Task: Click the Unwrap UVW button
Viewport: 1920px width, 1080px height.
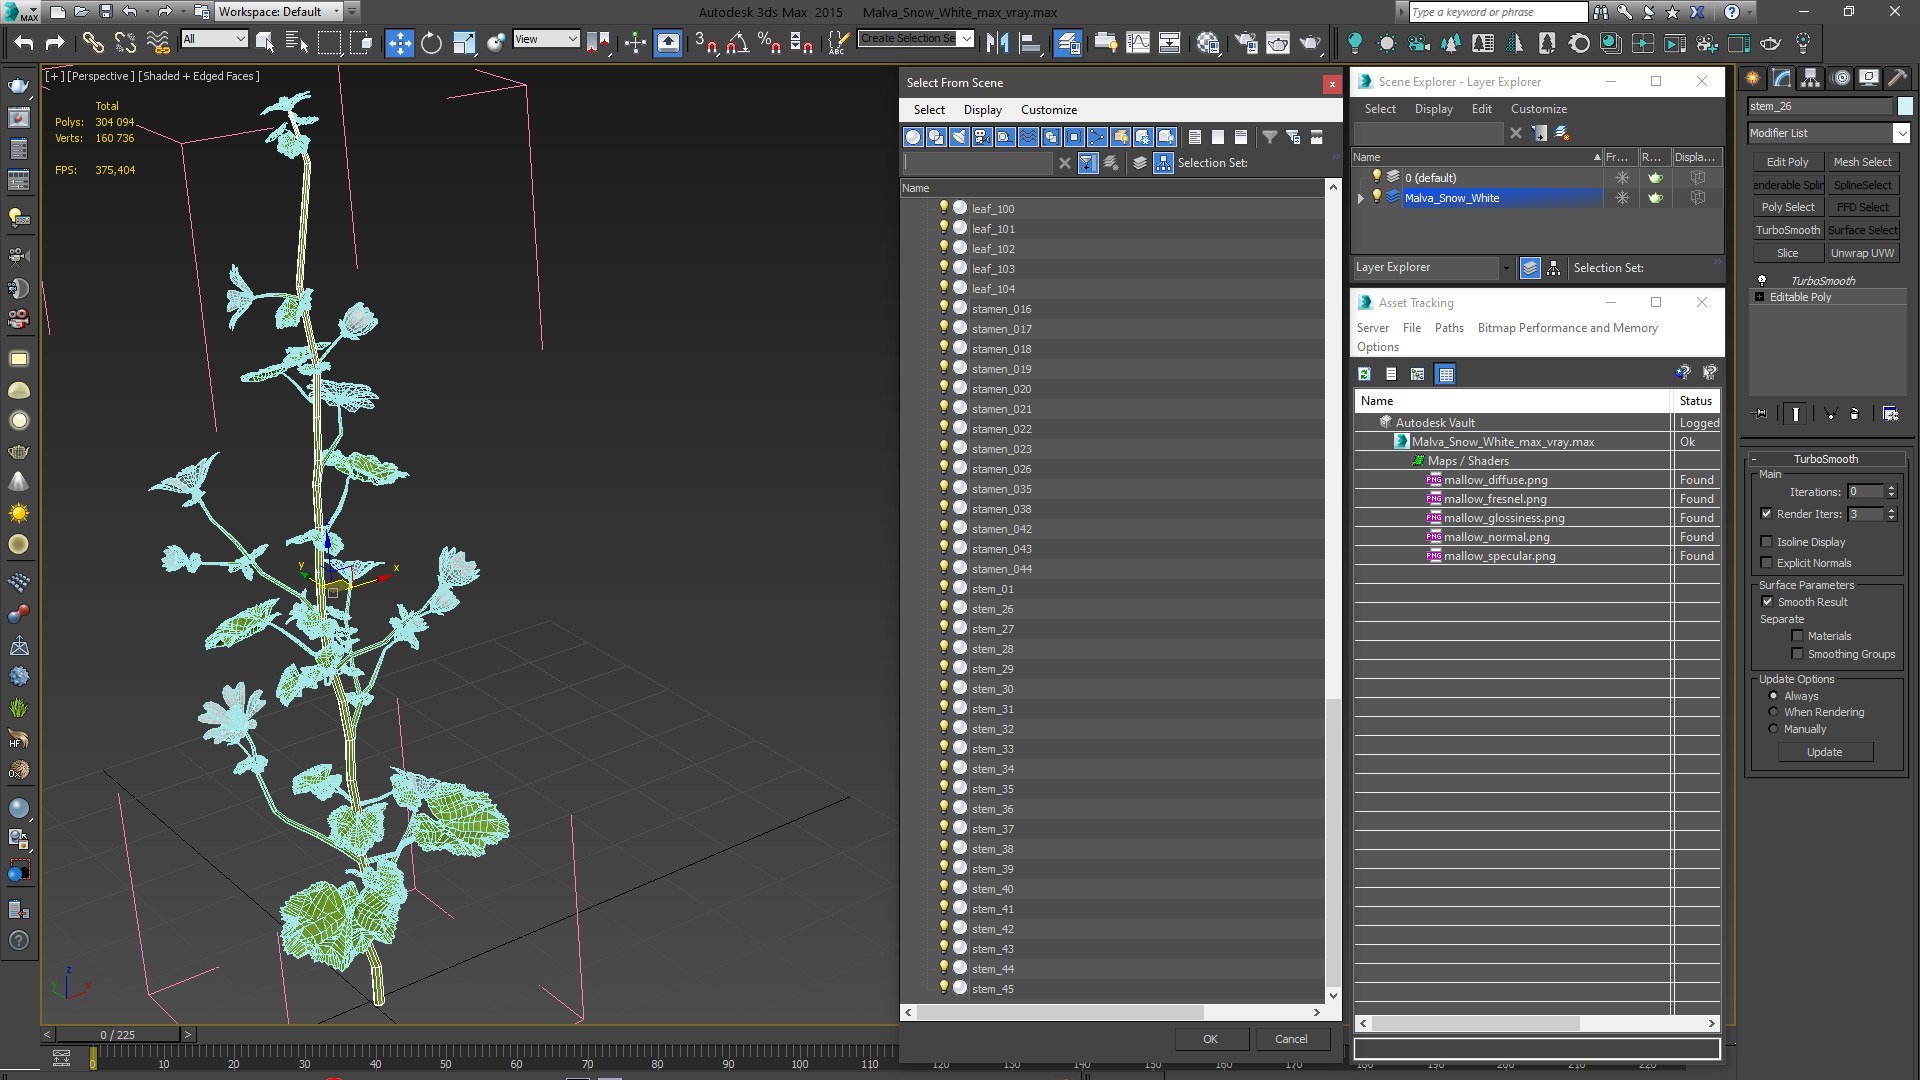Action: 1863,253
